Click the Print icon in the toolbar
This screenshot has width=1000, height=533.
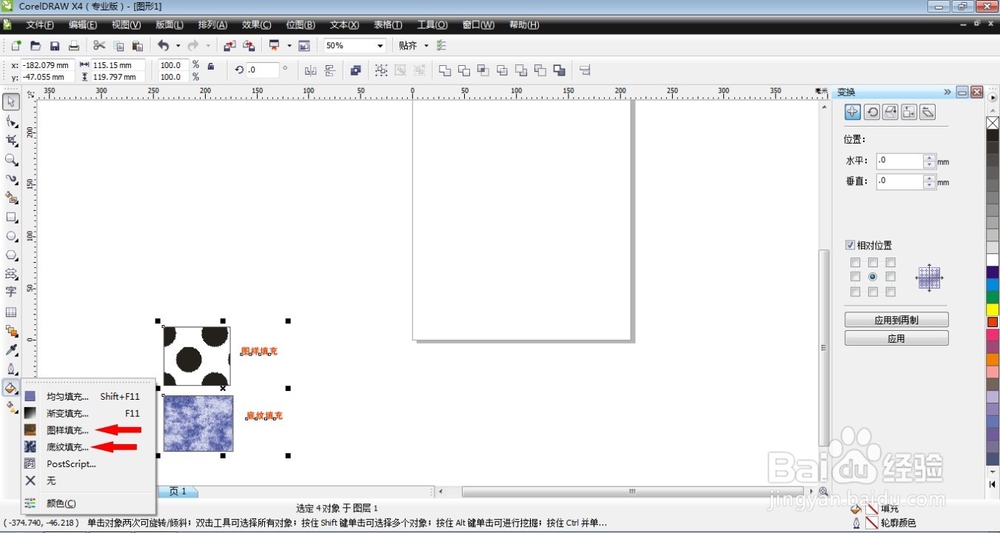[74, 45]
